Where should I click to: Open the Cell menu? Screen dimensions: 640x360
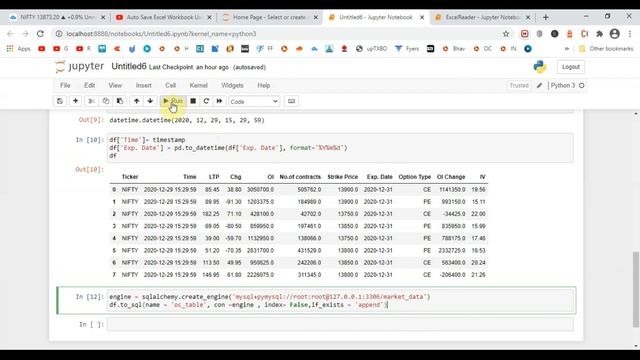click(x=171, y=85)
